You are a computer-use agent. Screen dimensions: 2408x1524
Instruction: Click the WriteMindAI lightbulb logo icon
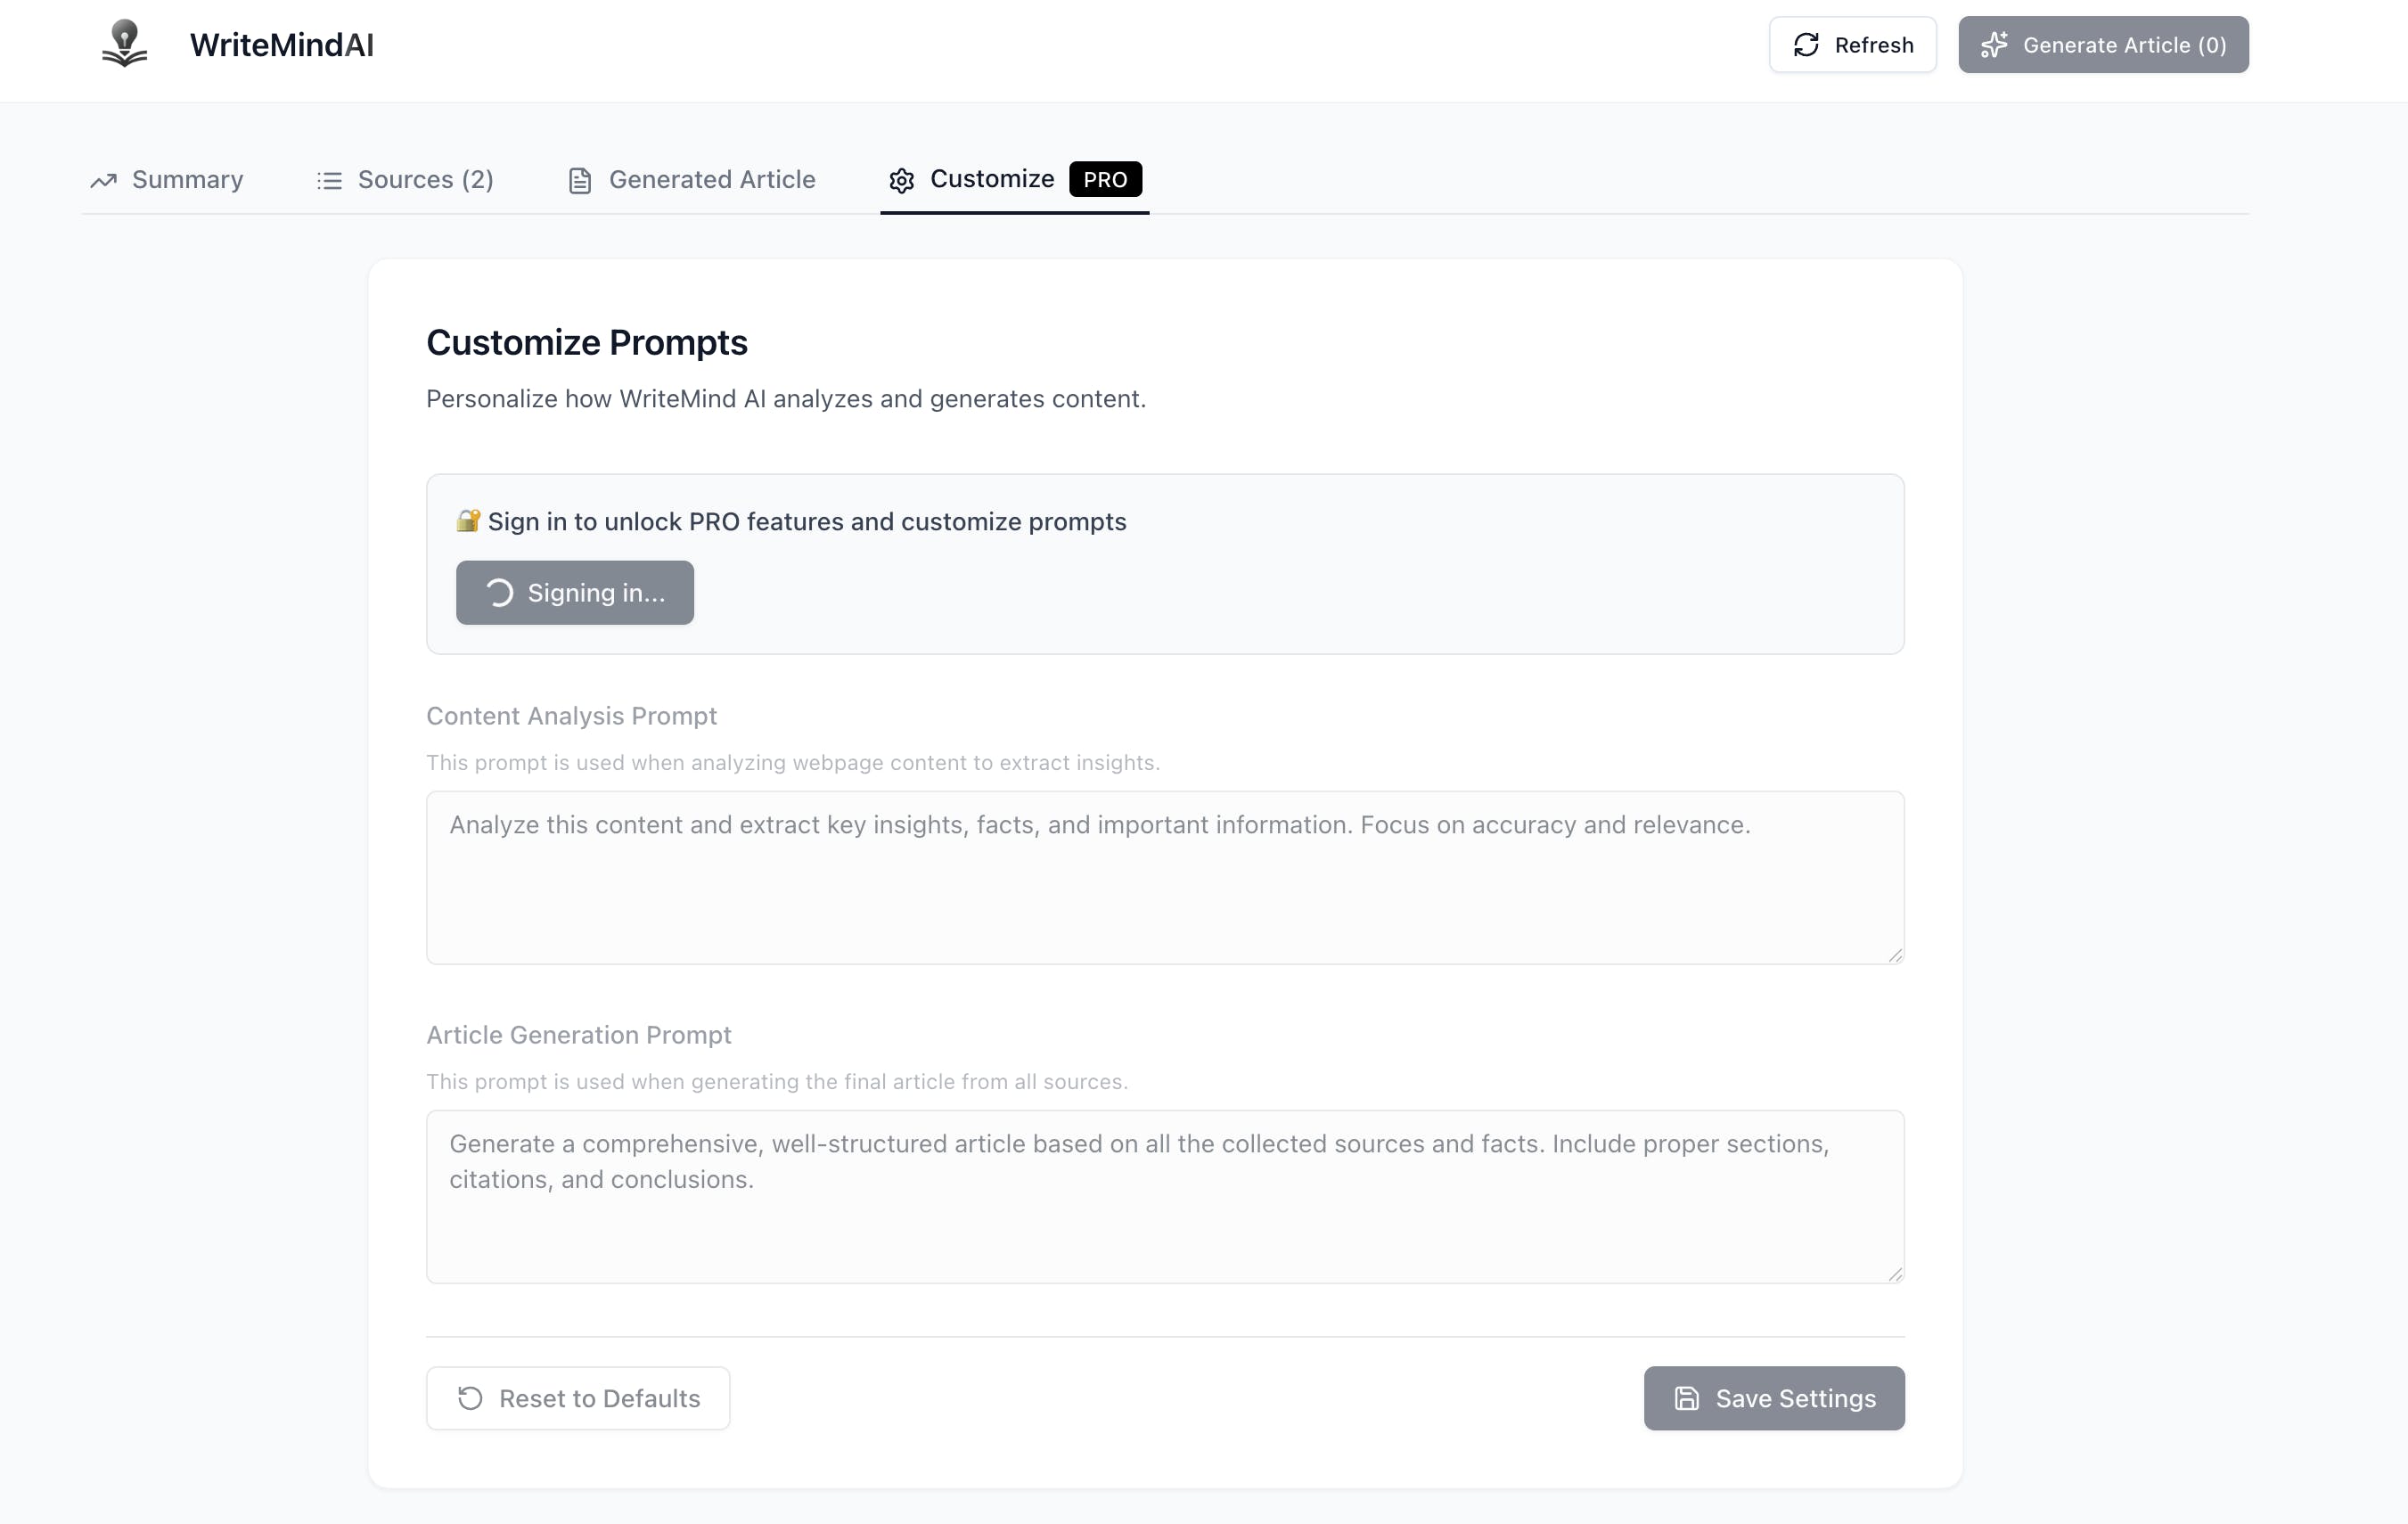(124, 44)
